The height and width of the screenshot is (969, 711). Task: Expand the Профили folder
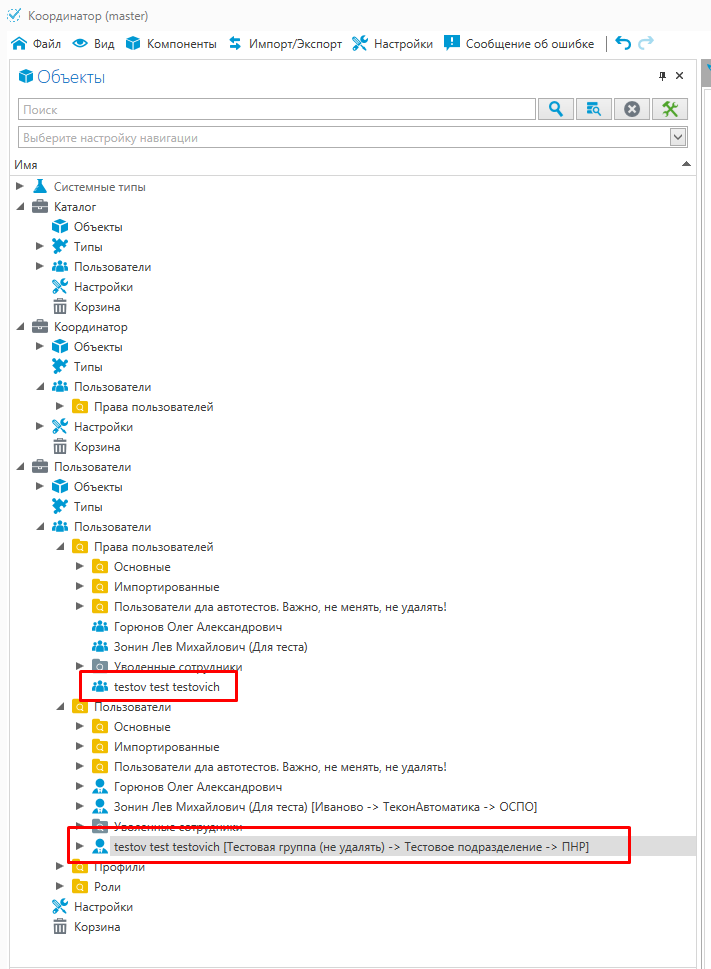tap(60, 867)
